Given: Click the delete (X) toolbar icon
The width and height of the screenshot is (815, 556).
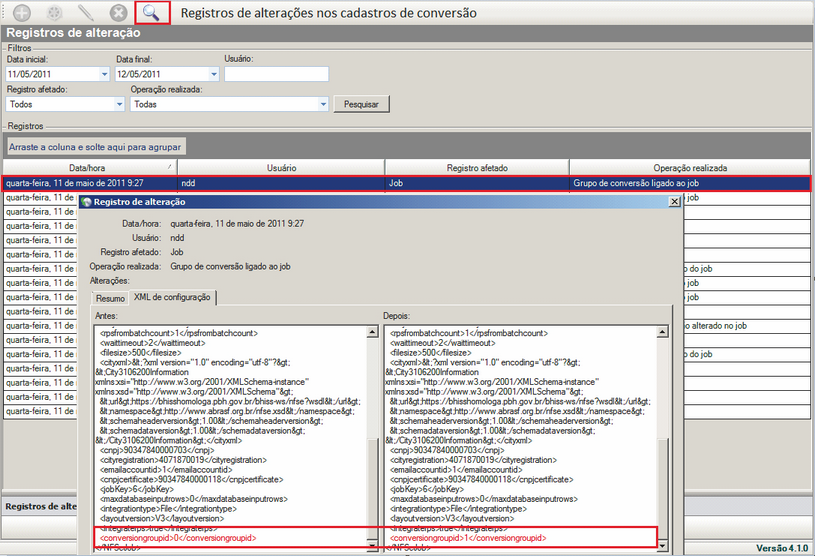Looking at the screenshot, I should (x=118, y=12).
